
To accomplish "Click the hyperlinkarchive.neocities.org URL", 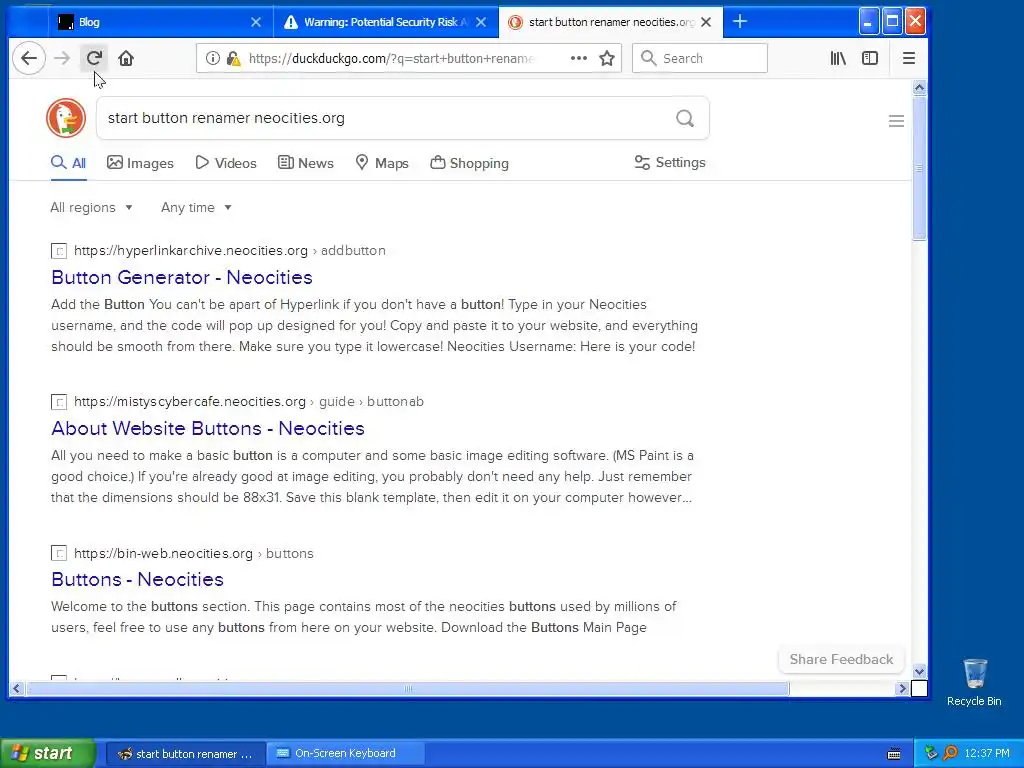I will [x=191, y=251].
